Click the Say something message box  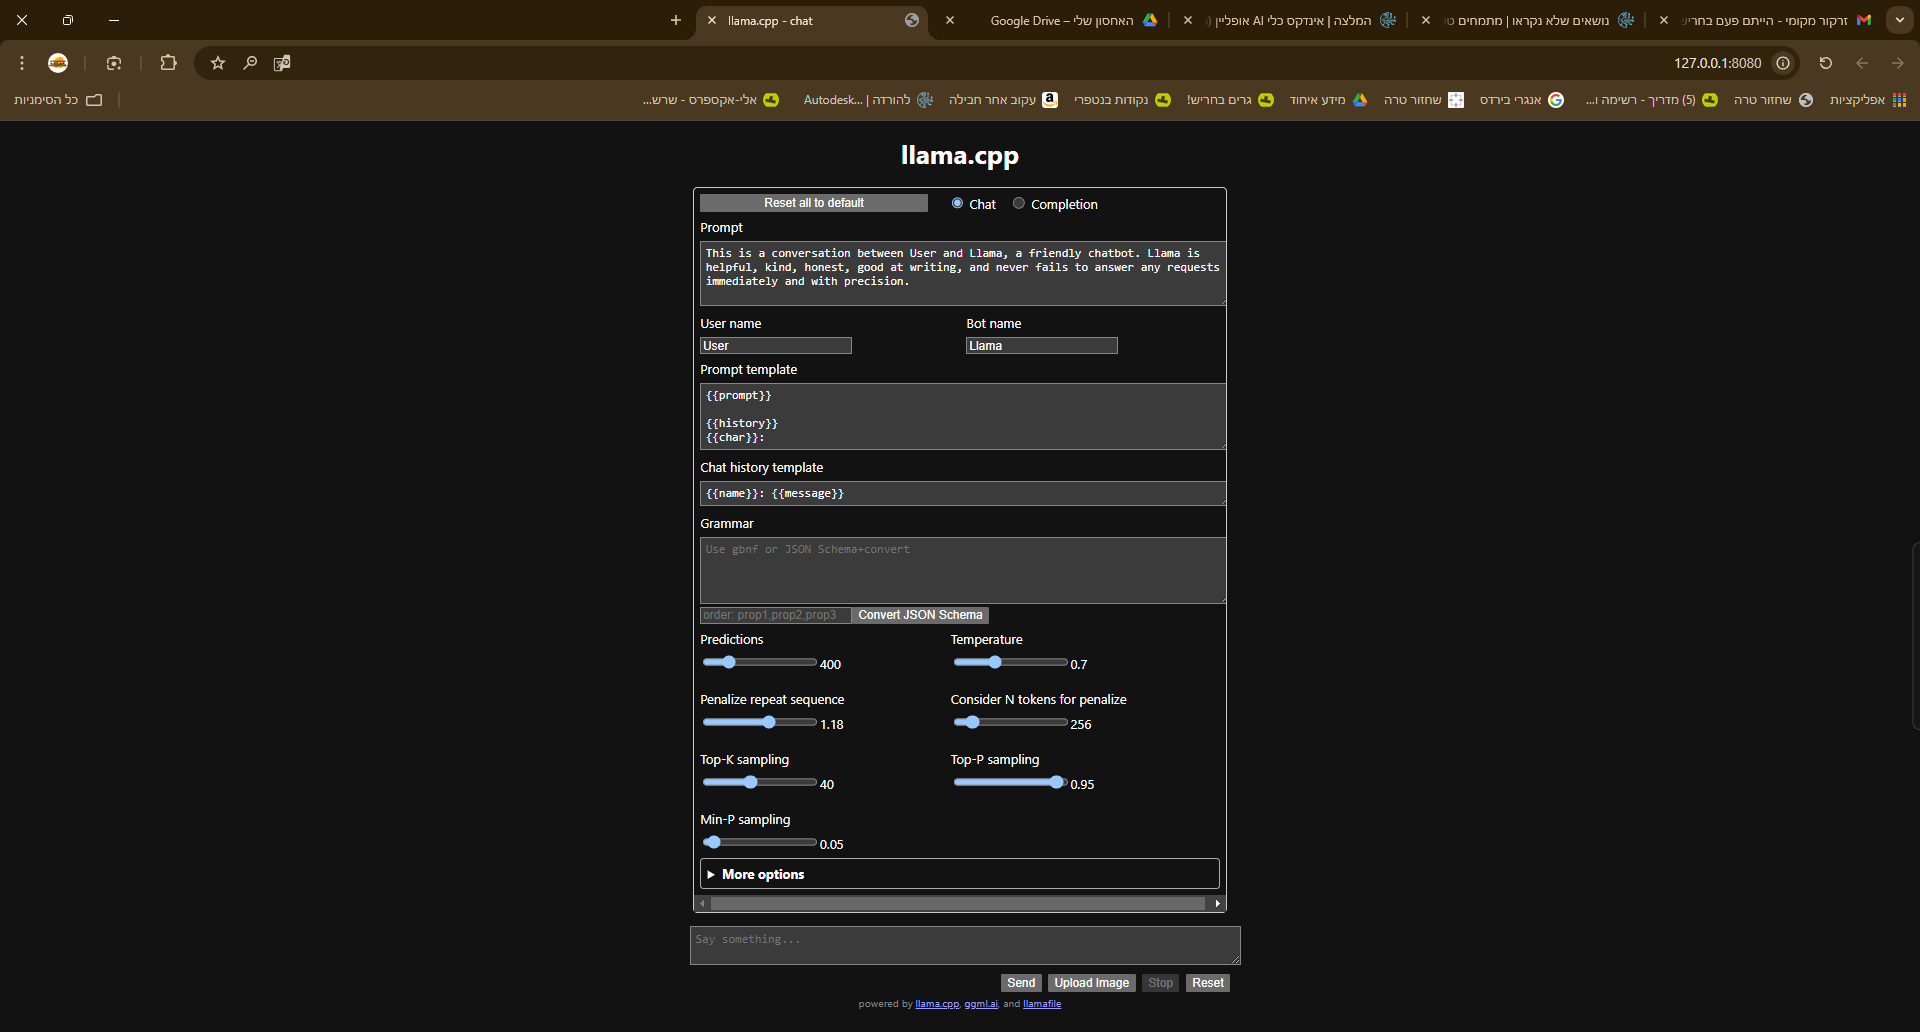coord(965,945)
